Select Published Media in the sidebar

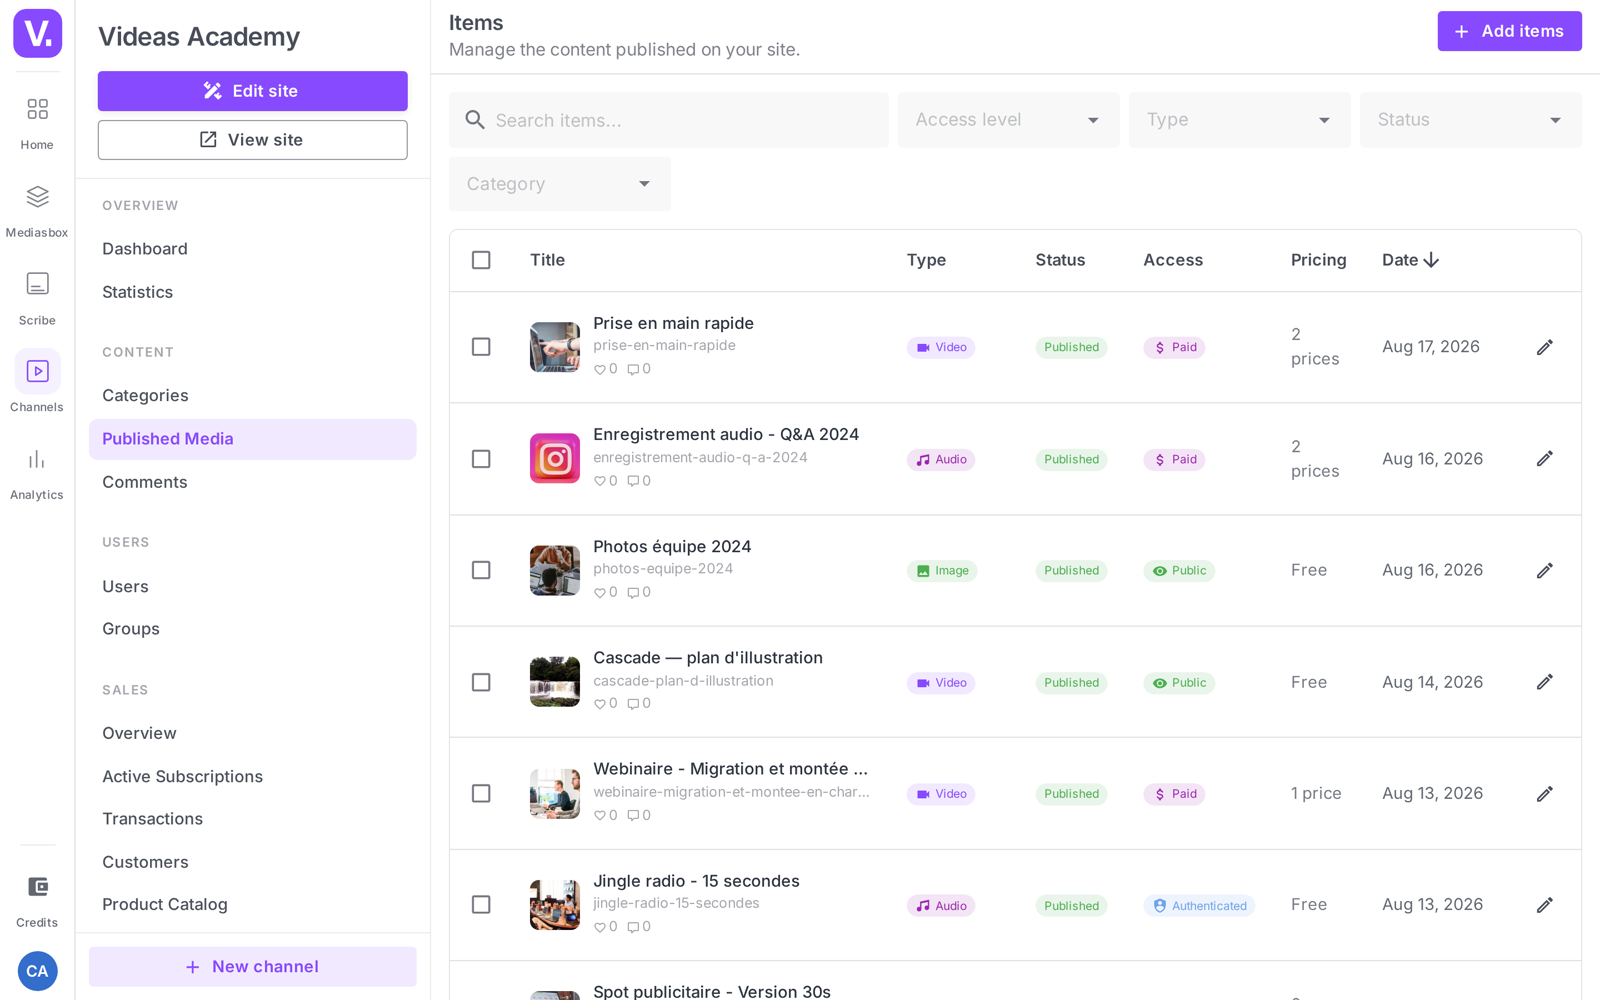[252, 439]
